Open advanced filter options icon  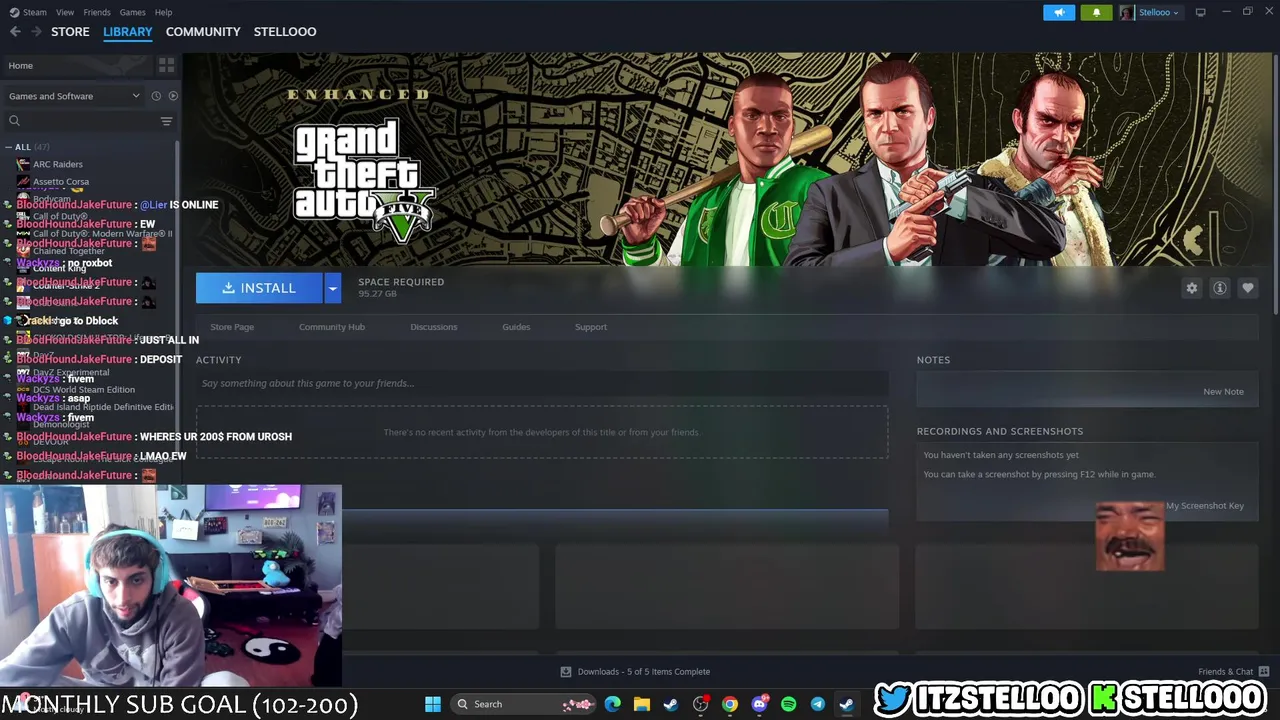click(x=167, y=121)
